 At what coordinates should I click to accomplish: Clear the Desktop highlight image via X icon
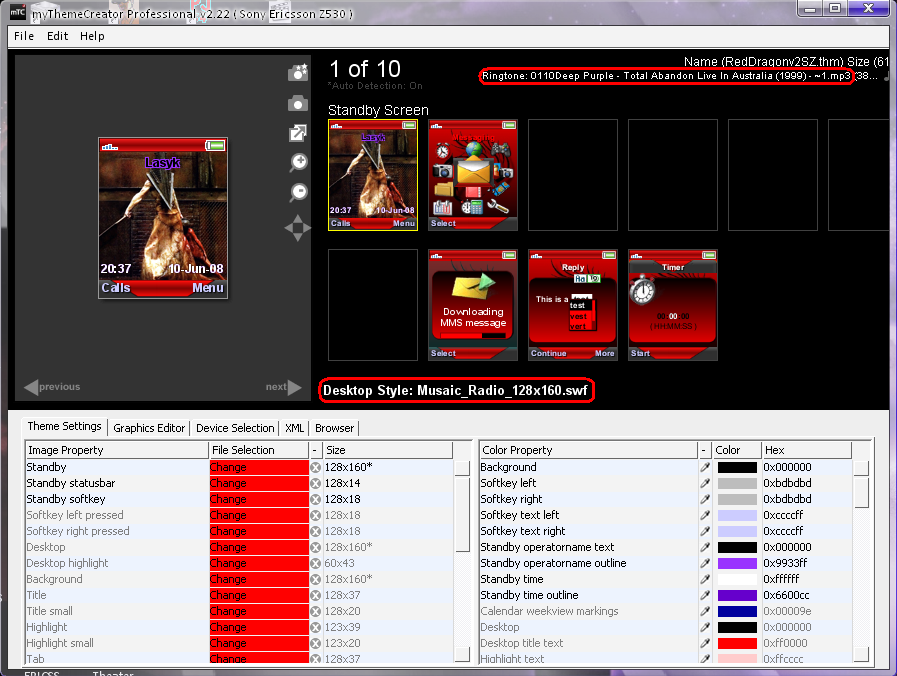[x=315, y=563]
